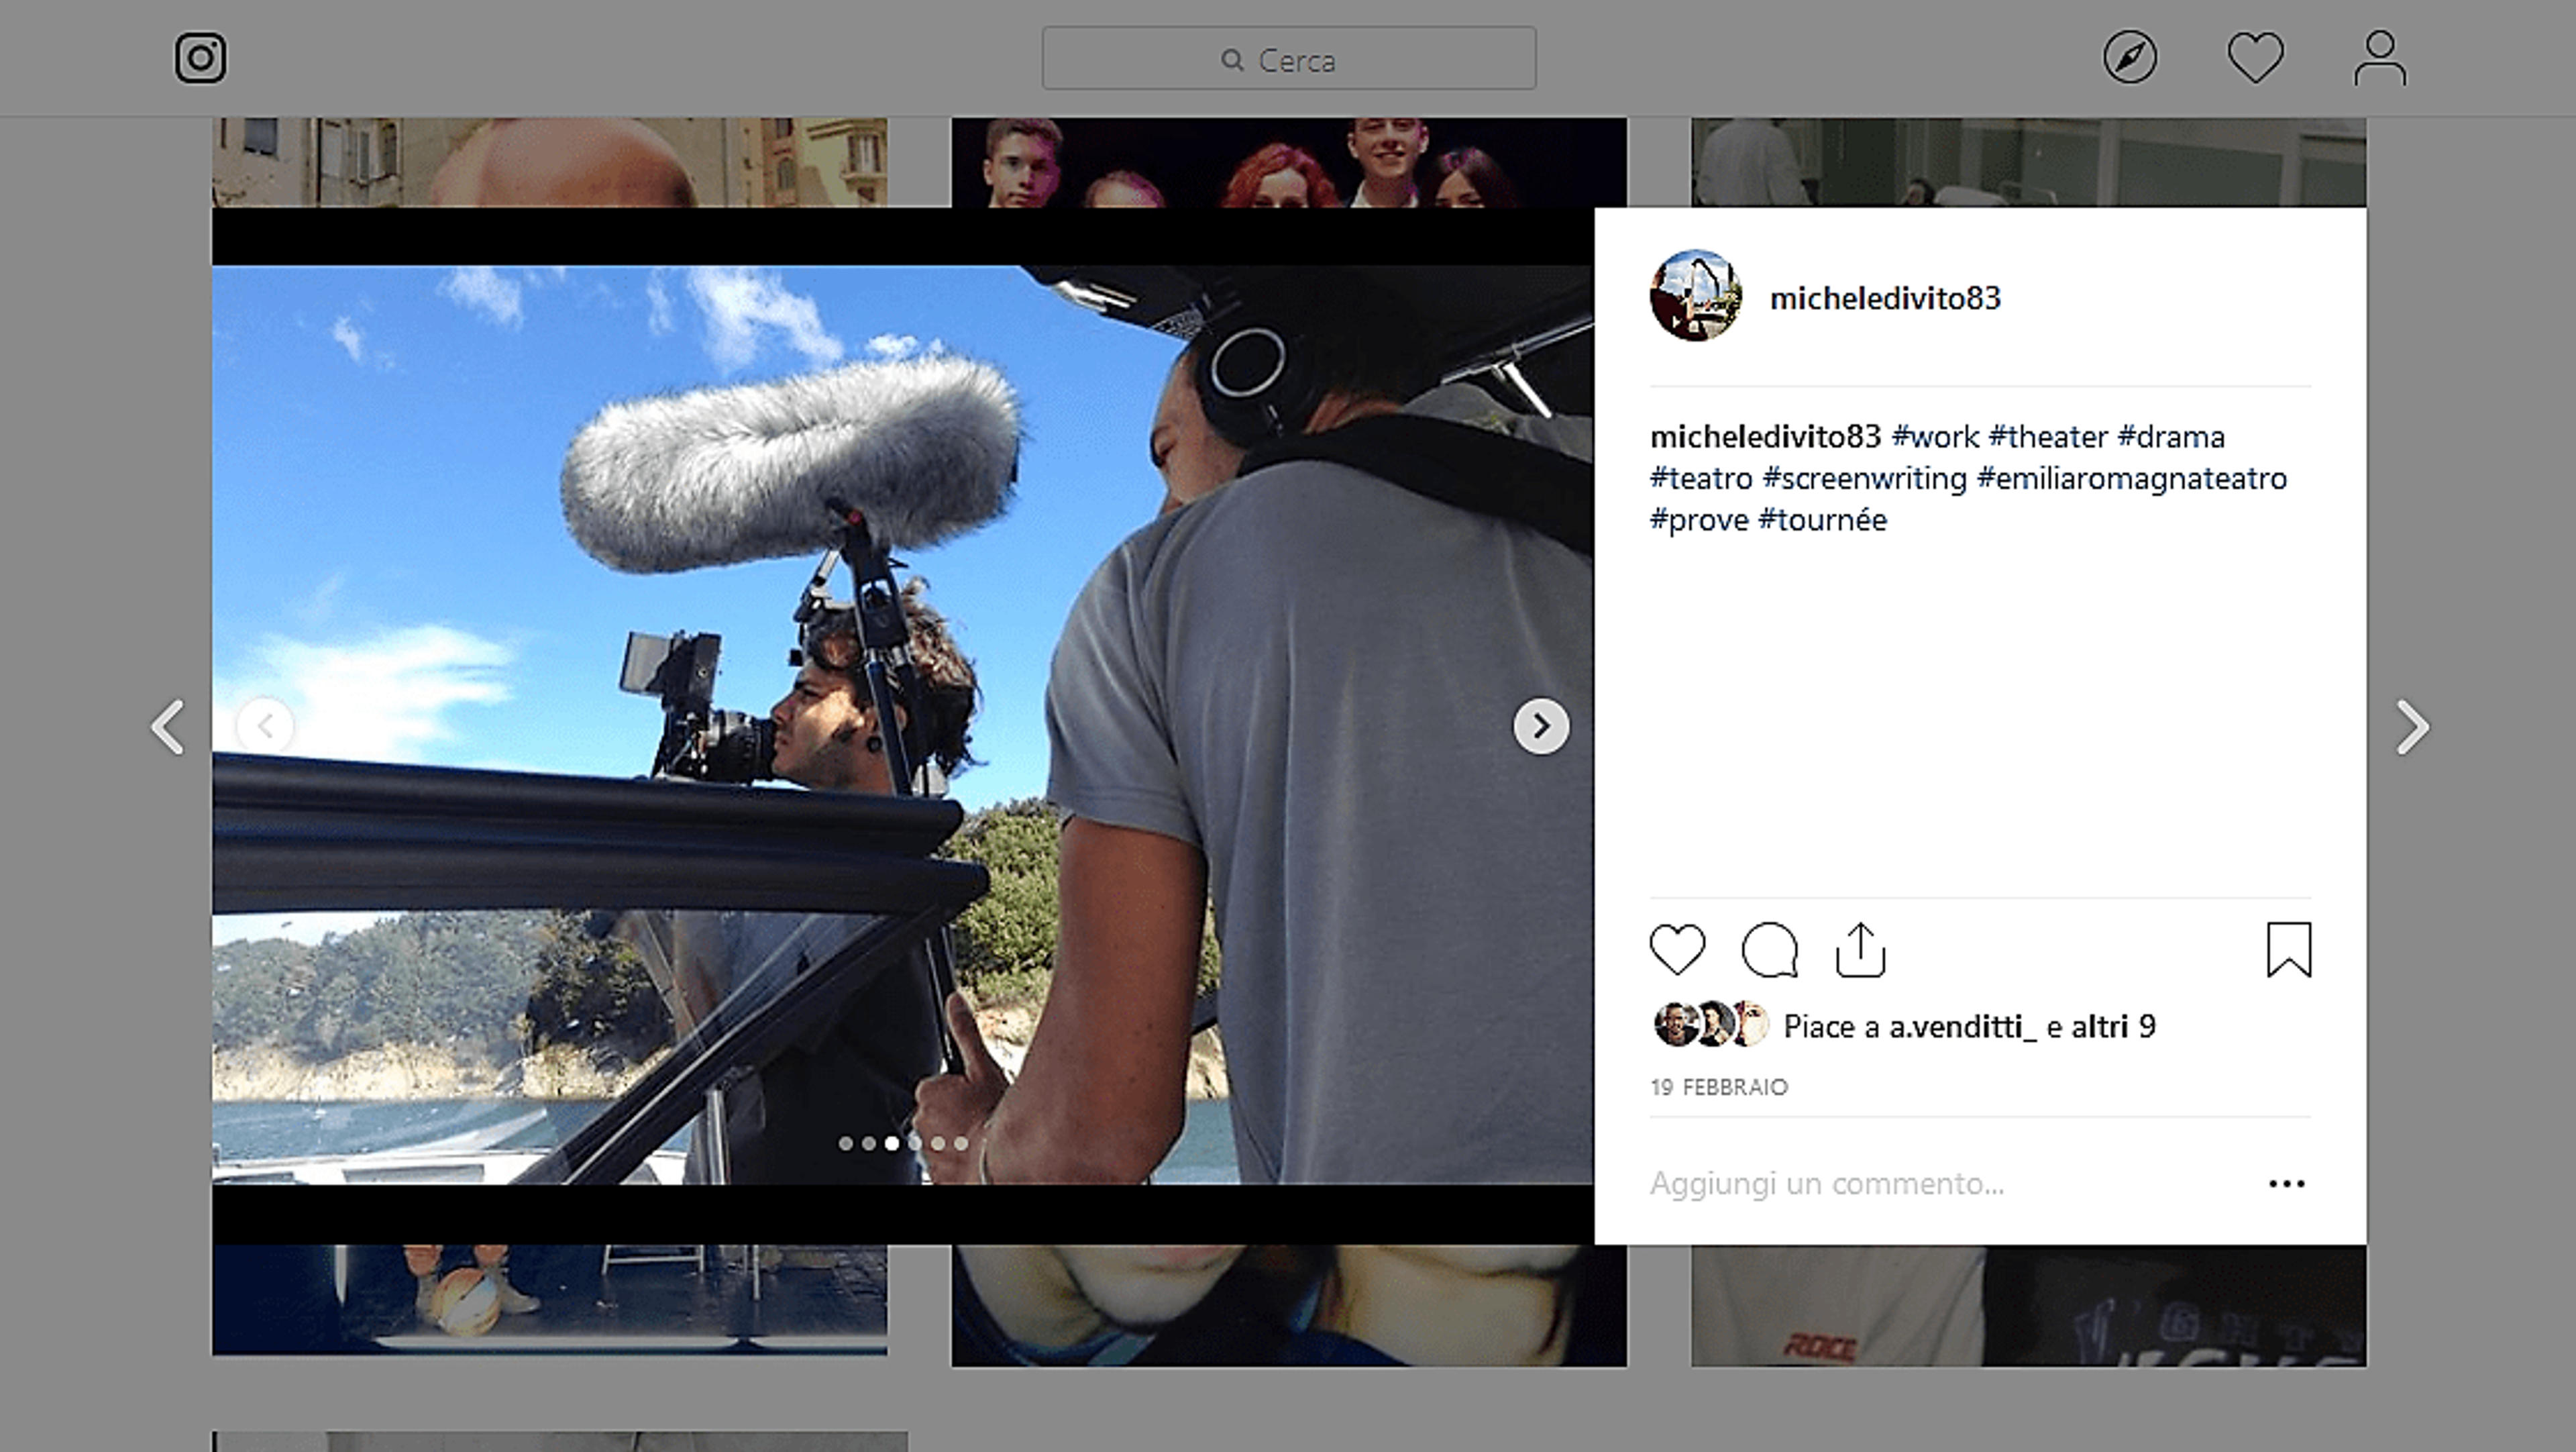
Task: Open the #emiliaromagnateatro hashtag
Action: pos(2132,479)
